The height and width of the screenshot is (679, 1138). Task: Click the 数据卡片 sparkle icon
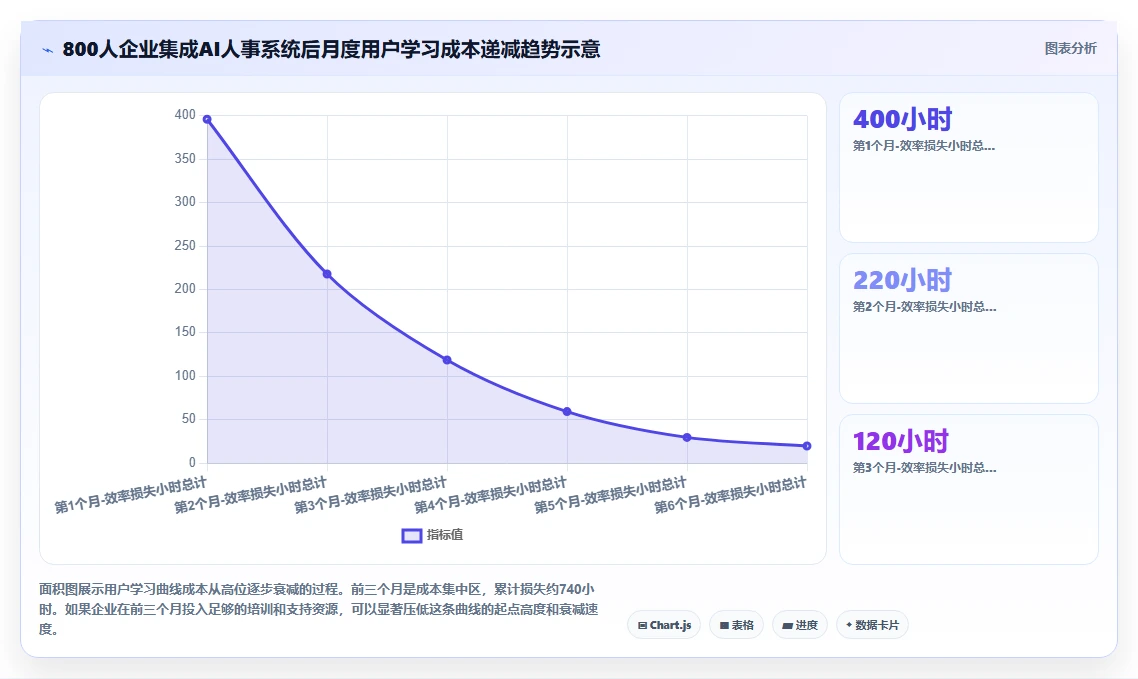tap(849, 625)
